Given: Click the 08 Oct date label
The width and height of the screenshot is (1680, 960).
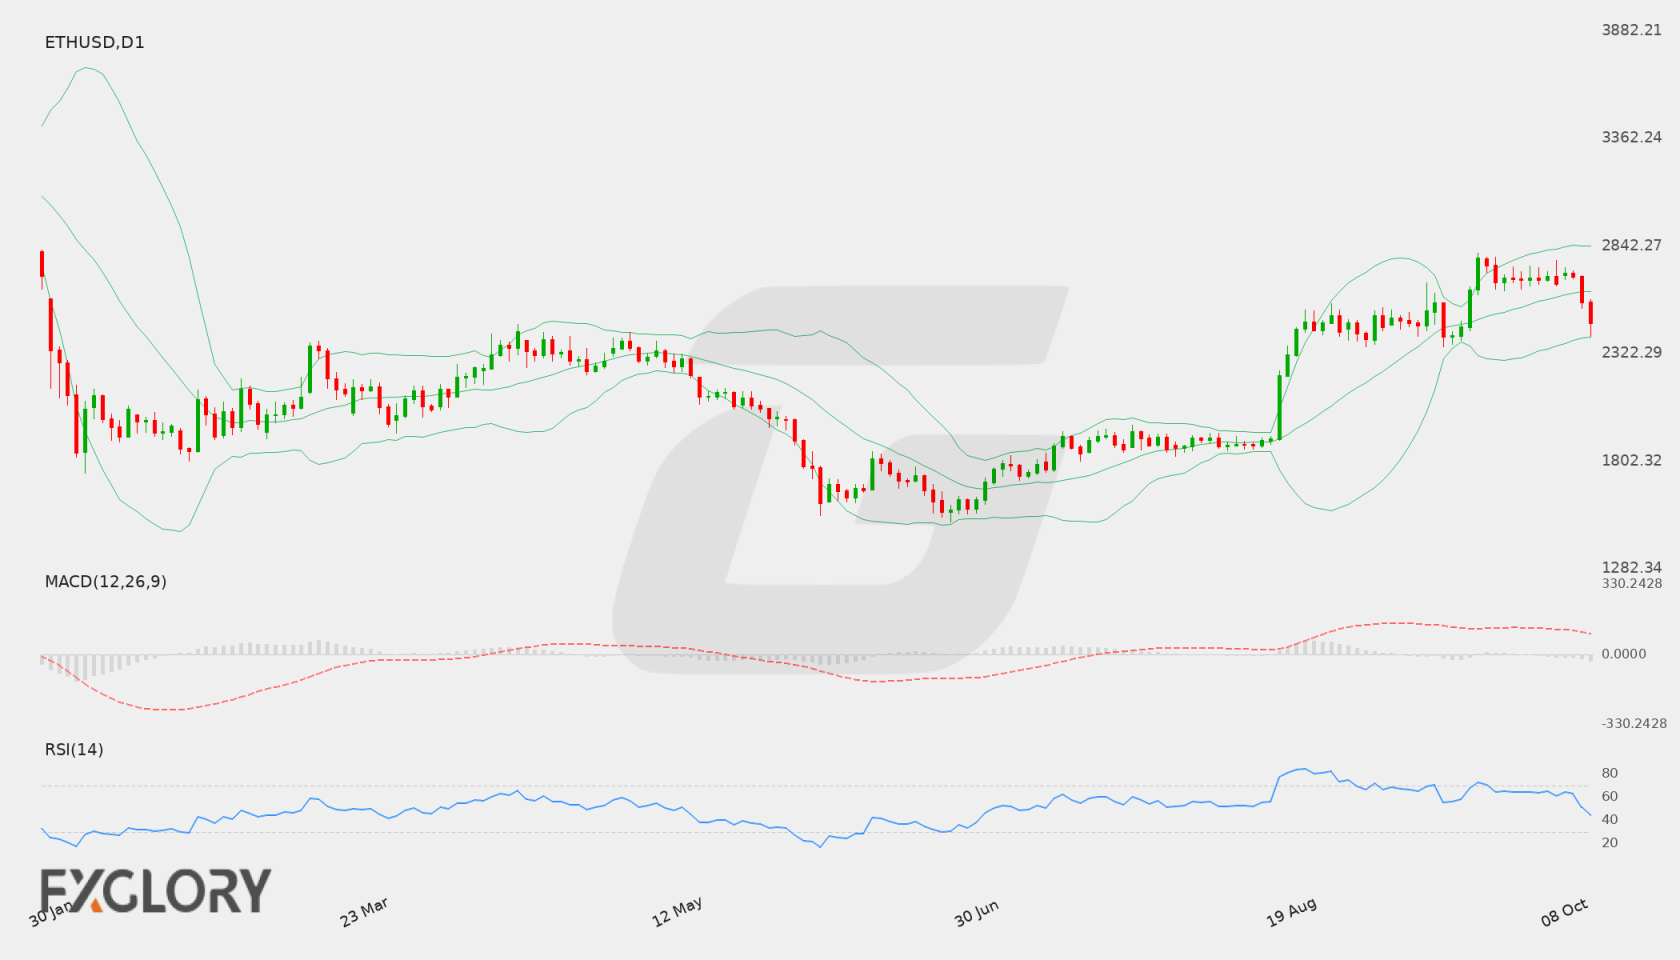Looking at the screenshot, I should coord(1564,912).
